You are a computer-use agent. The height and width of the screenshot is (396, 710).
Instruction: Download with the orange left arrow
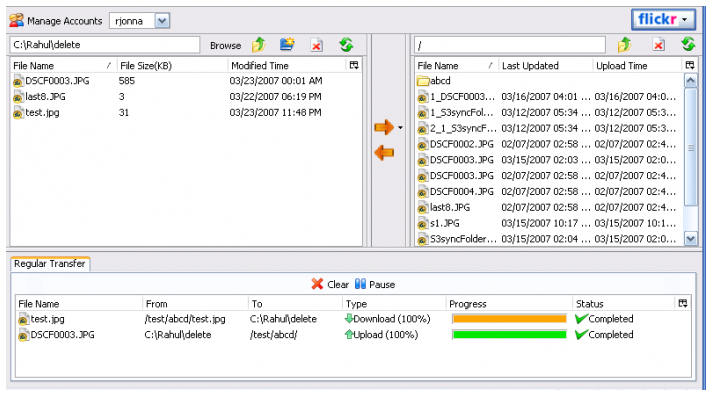point(384,153)
